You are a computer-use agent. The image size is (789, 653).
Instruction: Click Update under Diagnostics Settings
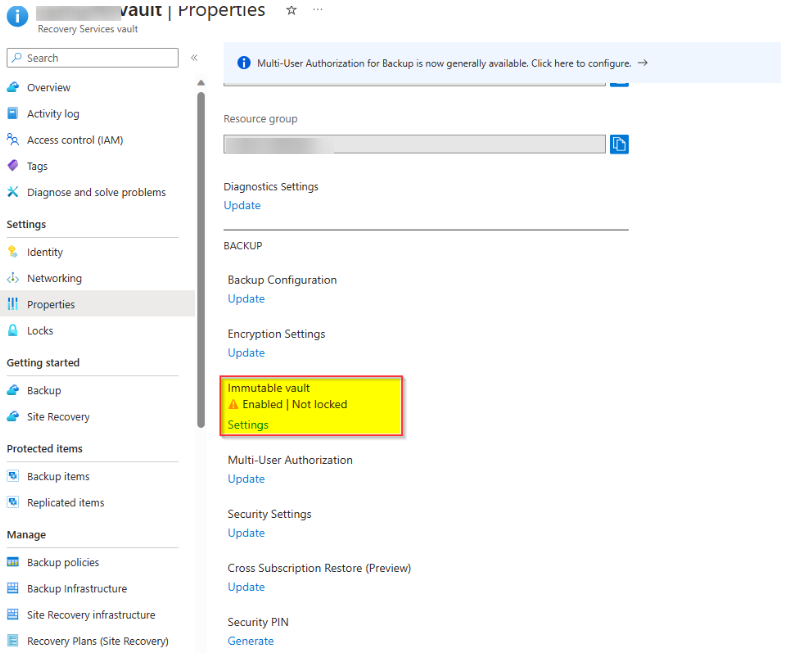242,205
